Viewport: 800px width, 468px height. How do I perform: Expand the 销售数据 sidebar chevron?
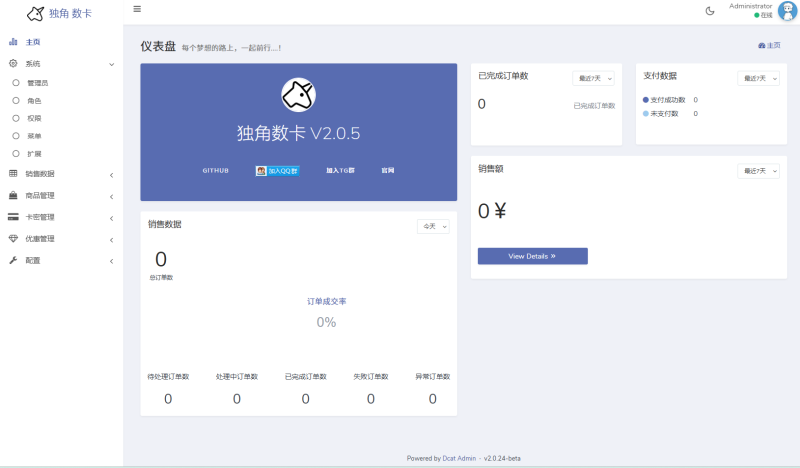[x=111, y=175]
